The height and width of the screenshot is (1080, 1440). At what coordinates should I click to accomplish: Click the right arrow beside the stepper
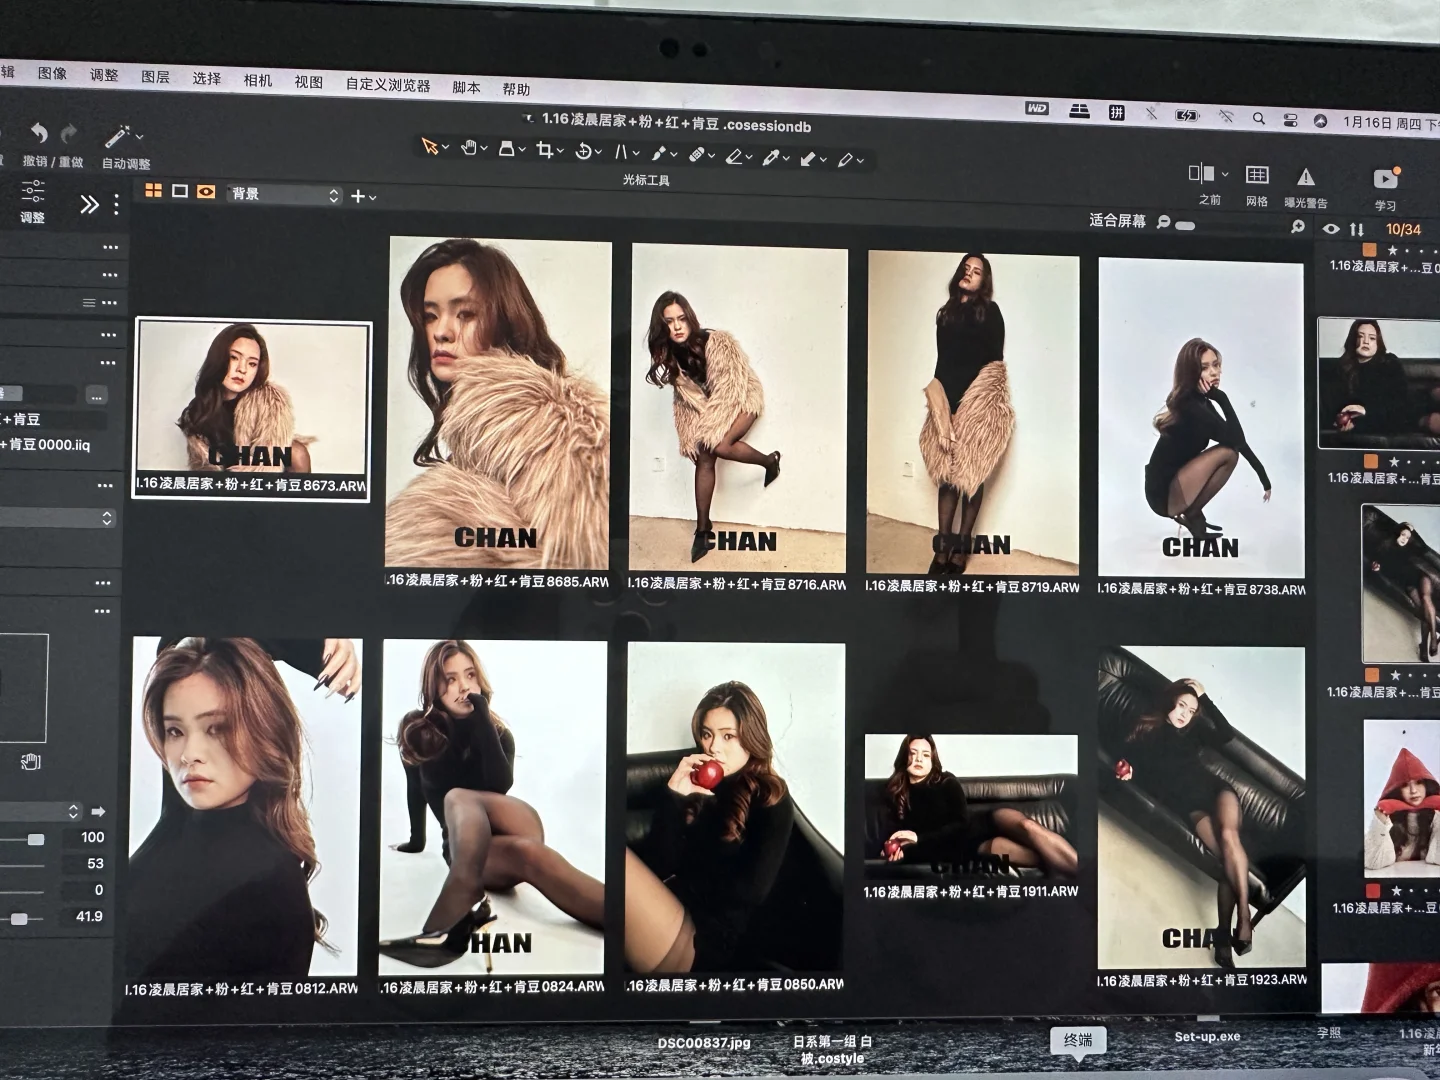pos(98,811)
